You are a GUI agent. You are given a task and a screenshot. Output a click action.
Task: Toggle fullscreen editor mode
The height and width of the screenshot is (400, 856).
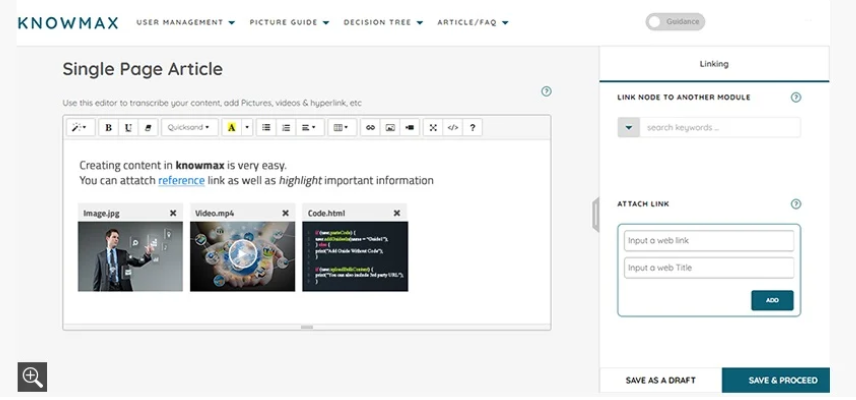point(433,128)
